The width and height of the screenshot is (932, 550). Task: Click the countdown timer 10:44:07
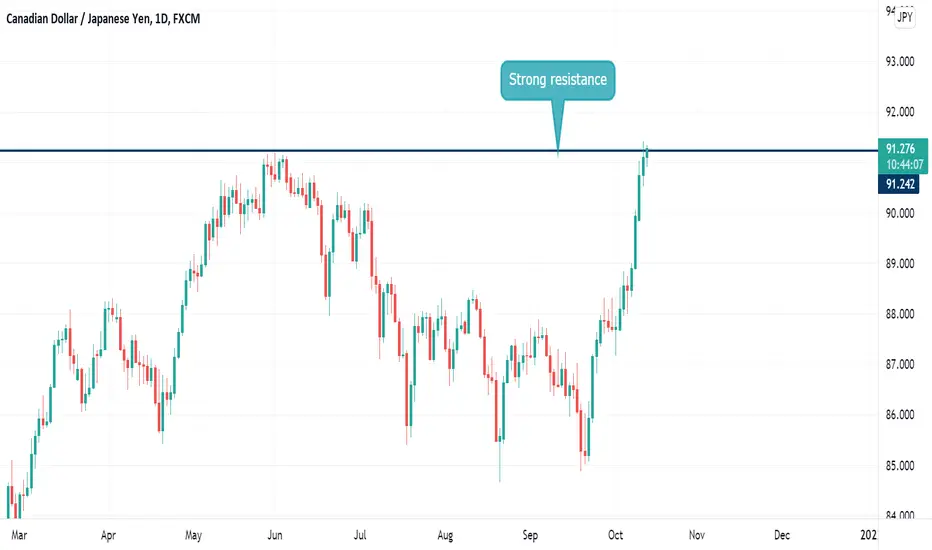click(x=905, y=165)
